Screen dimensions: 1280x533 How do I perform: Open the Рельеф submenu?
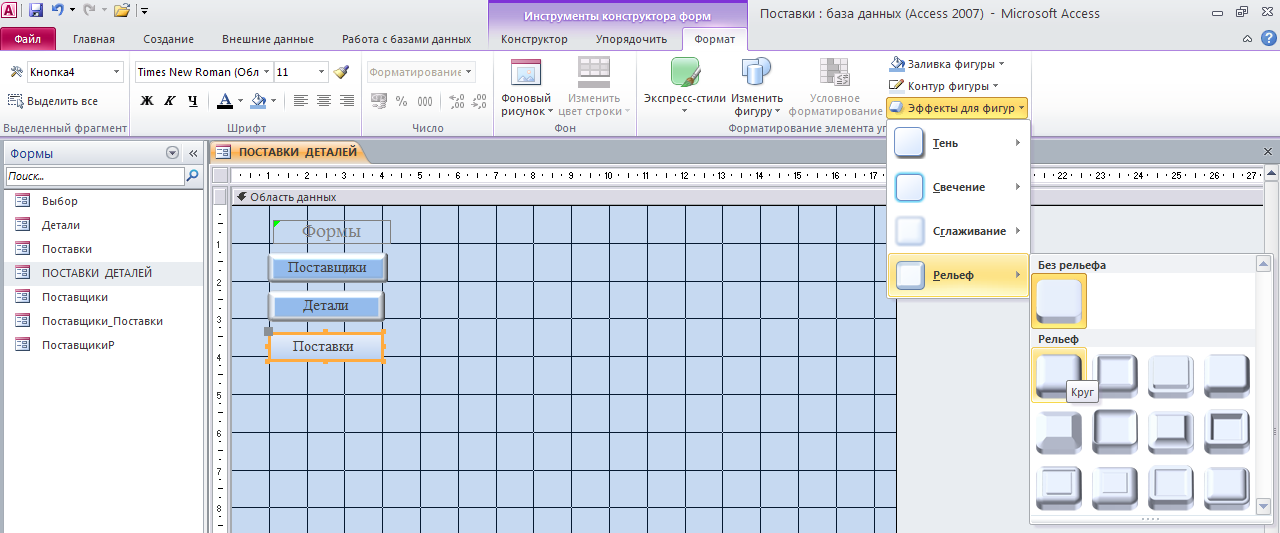958,275
